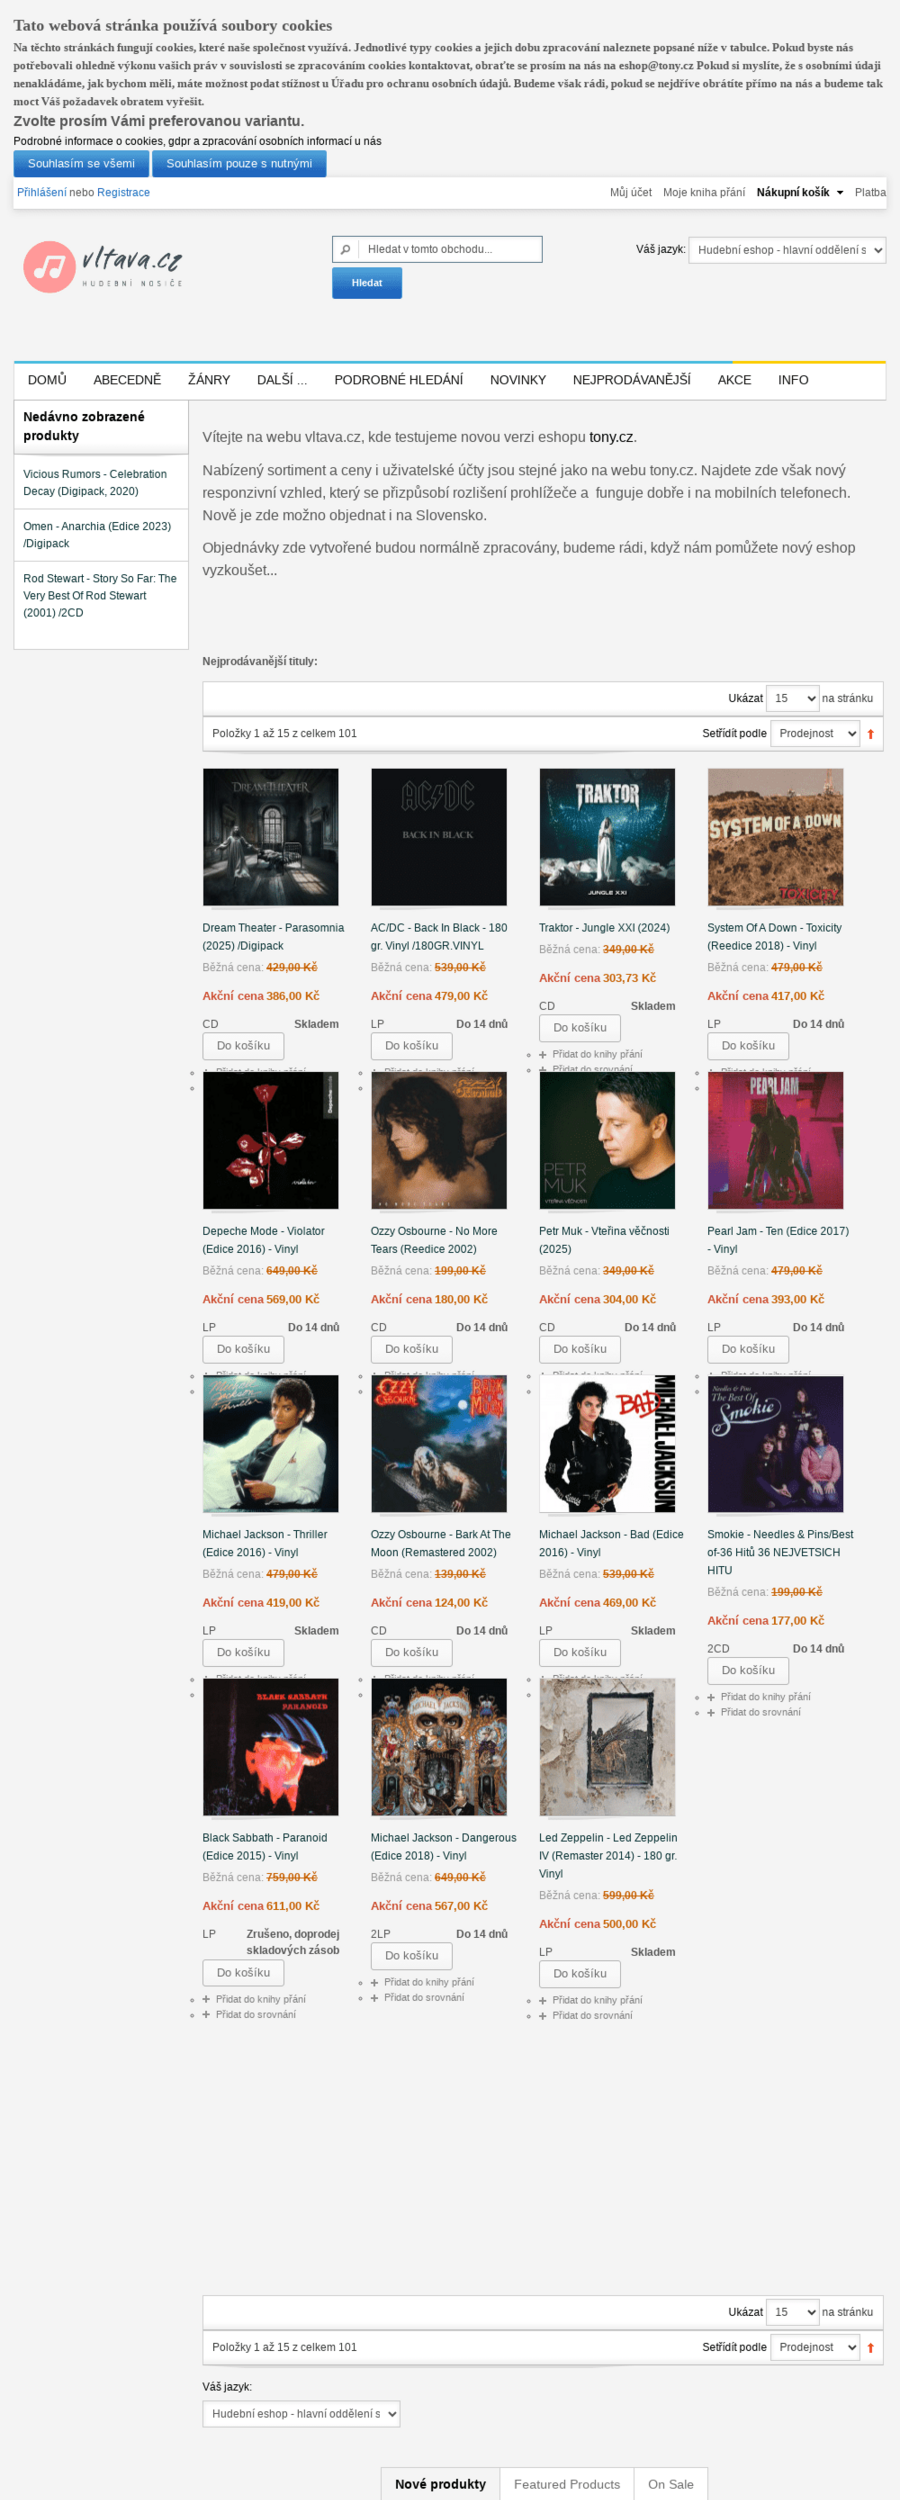Click plus icon to add Led Zeppelin IV to wishlist
900x2500 pixels.
point(543,2000)
